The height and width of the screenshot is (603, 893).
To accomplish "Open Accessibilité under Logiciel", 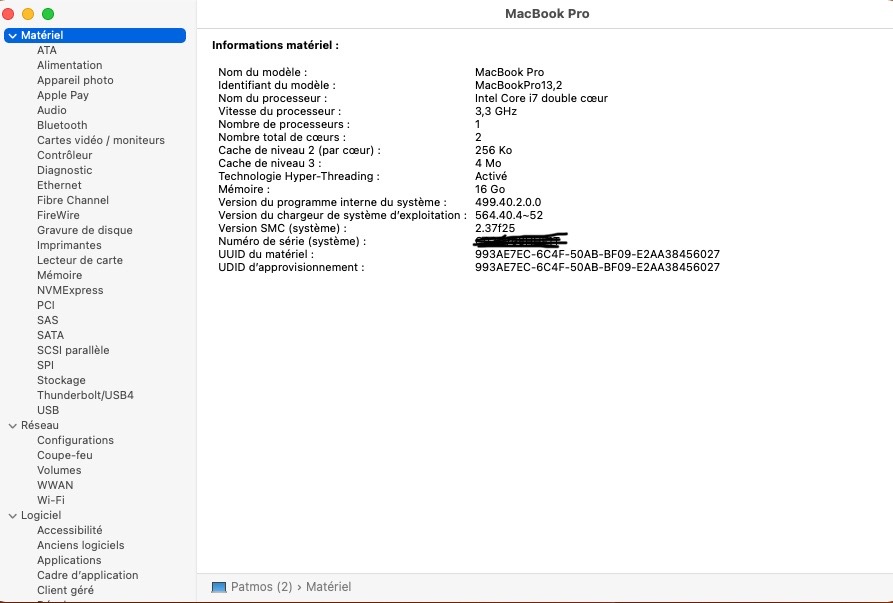I will tap(69, 530).
